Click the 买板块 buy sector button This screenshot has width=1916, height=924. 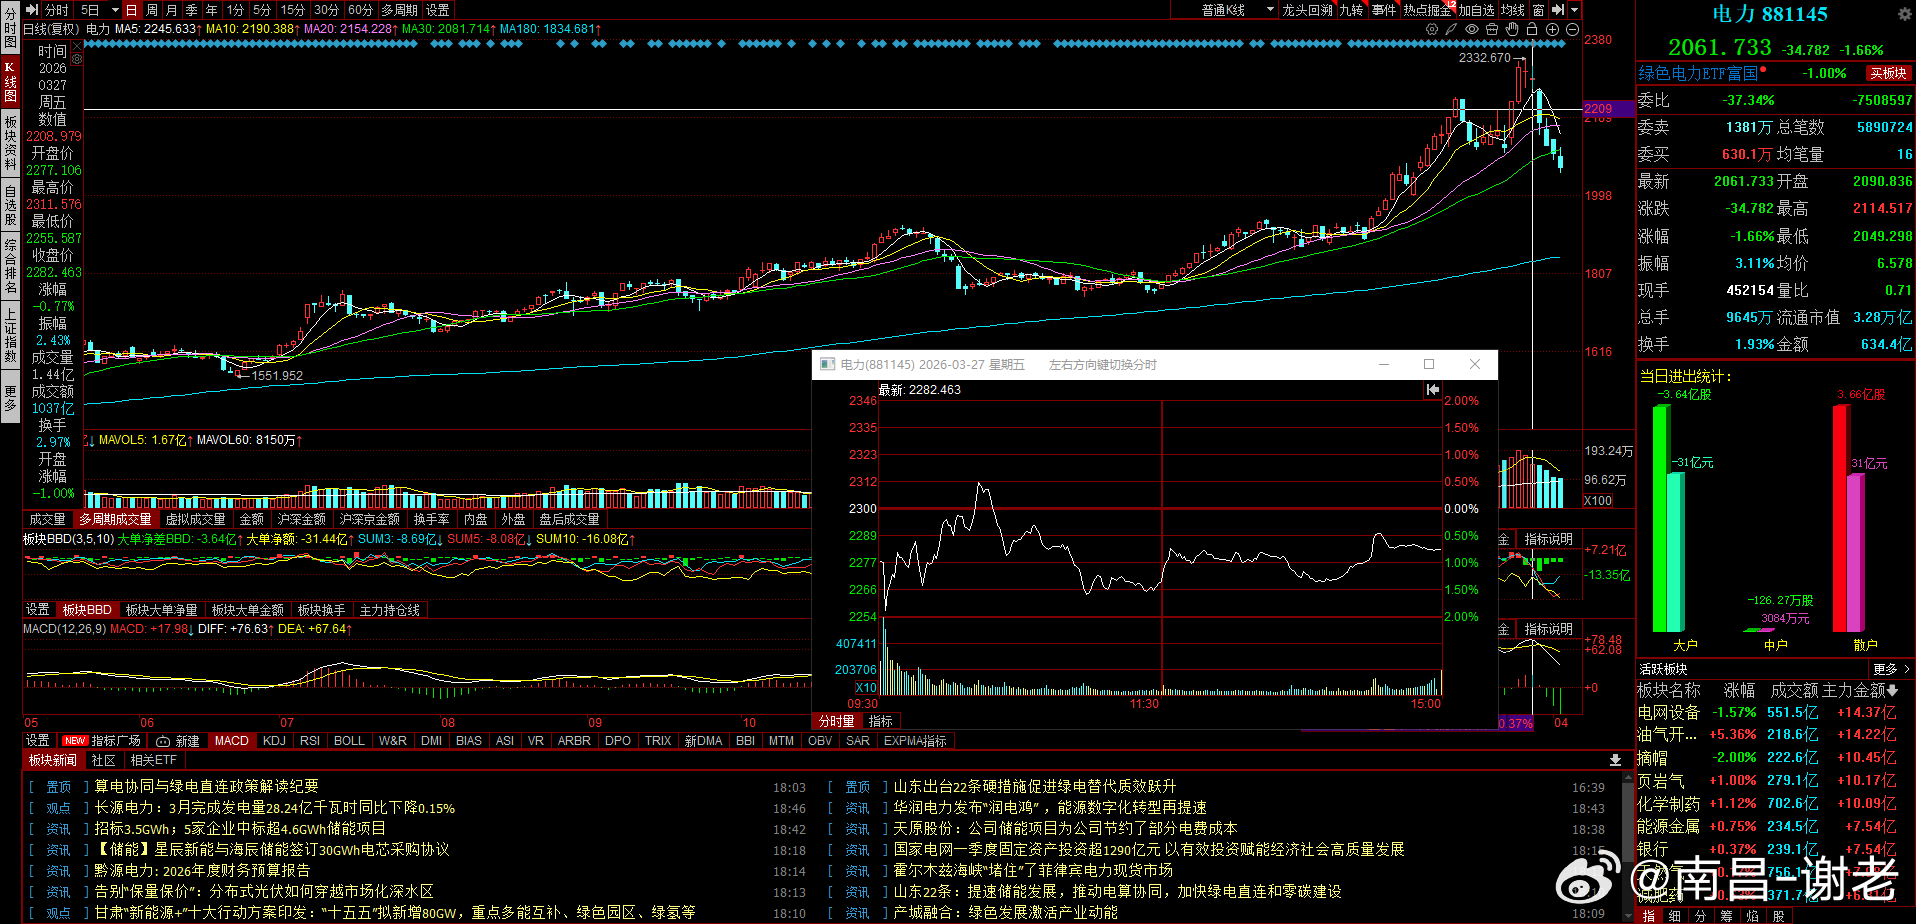[x=1888, y=74]
